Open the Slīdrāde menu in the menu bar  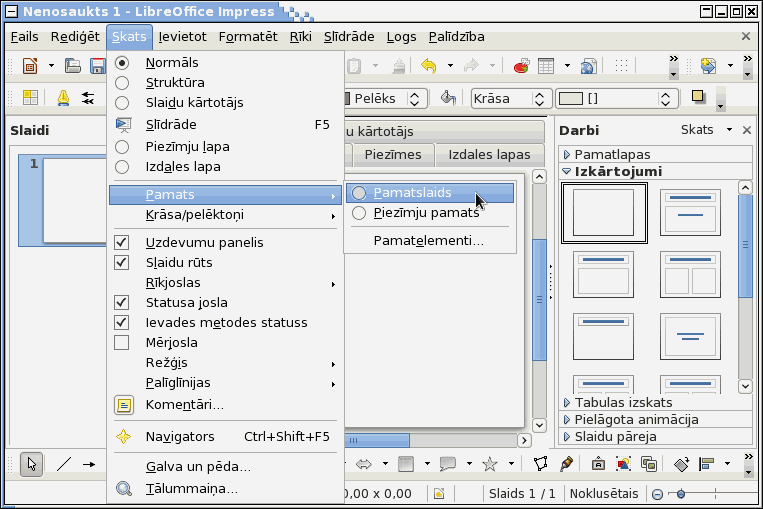(x=349, y=37)
